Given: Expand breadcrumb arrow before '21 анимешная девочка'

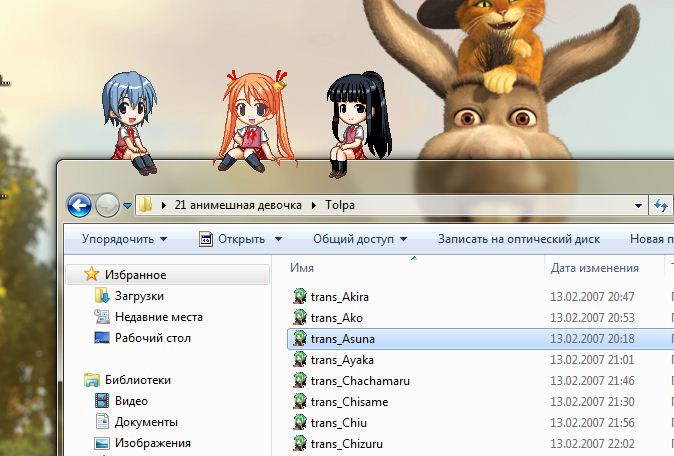Looking at the screenshot, I should point(163,206).
